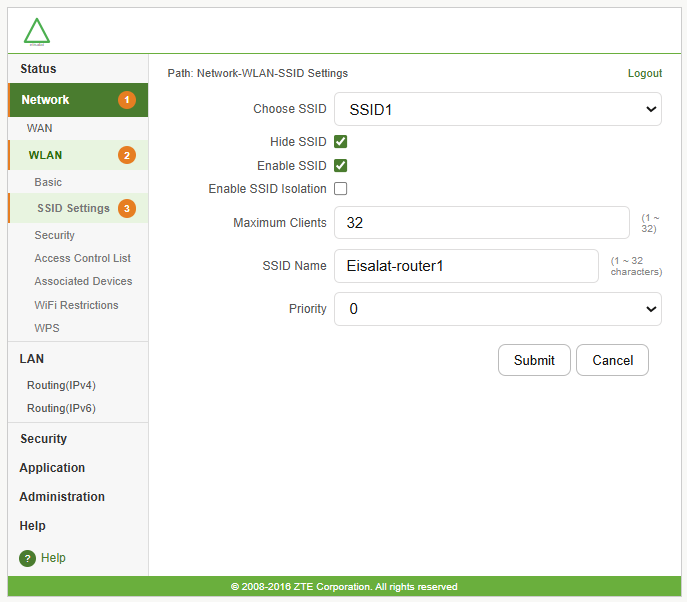Select the SSID Settings menu item

[78, 208]
